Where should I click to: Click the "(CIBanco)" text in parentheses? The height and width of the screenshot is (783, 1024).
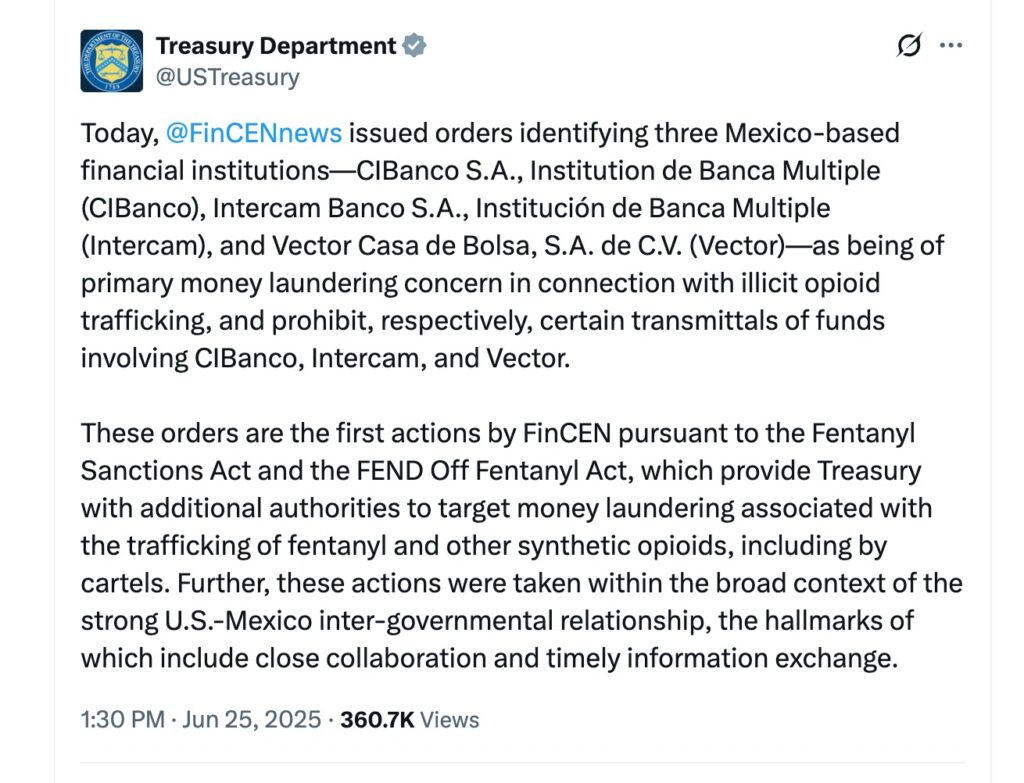(x=142, y=209)
